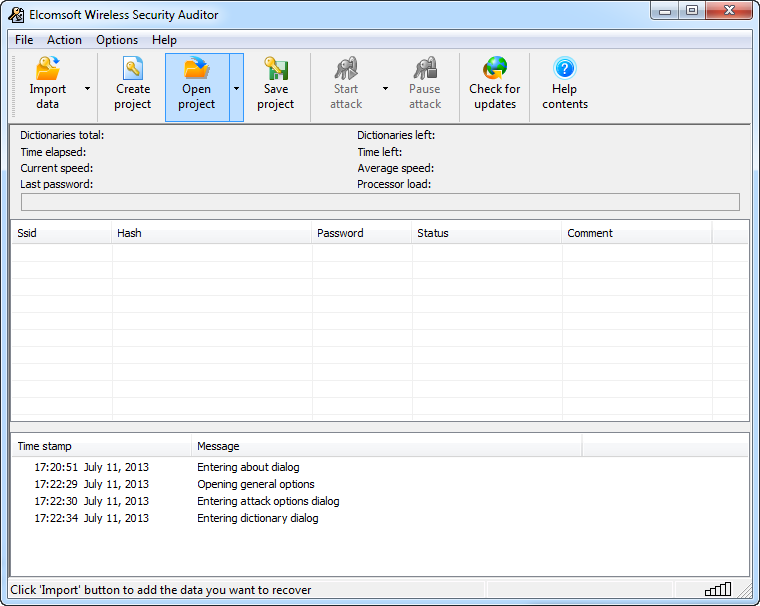Select log entry 'Opening general options'
This screenshot has width=760, height=606.
(x=256, y=484)
